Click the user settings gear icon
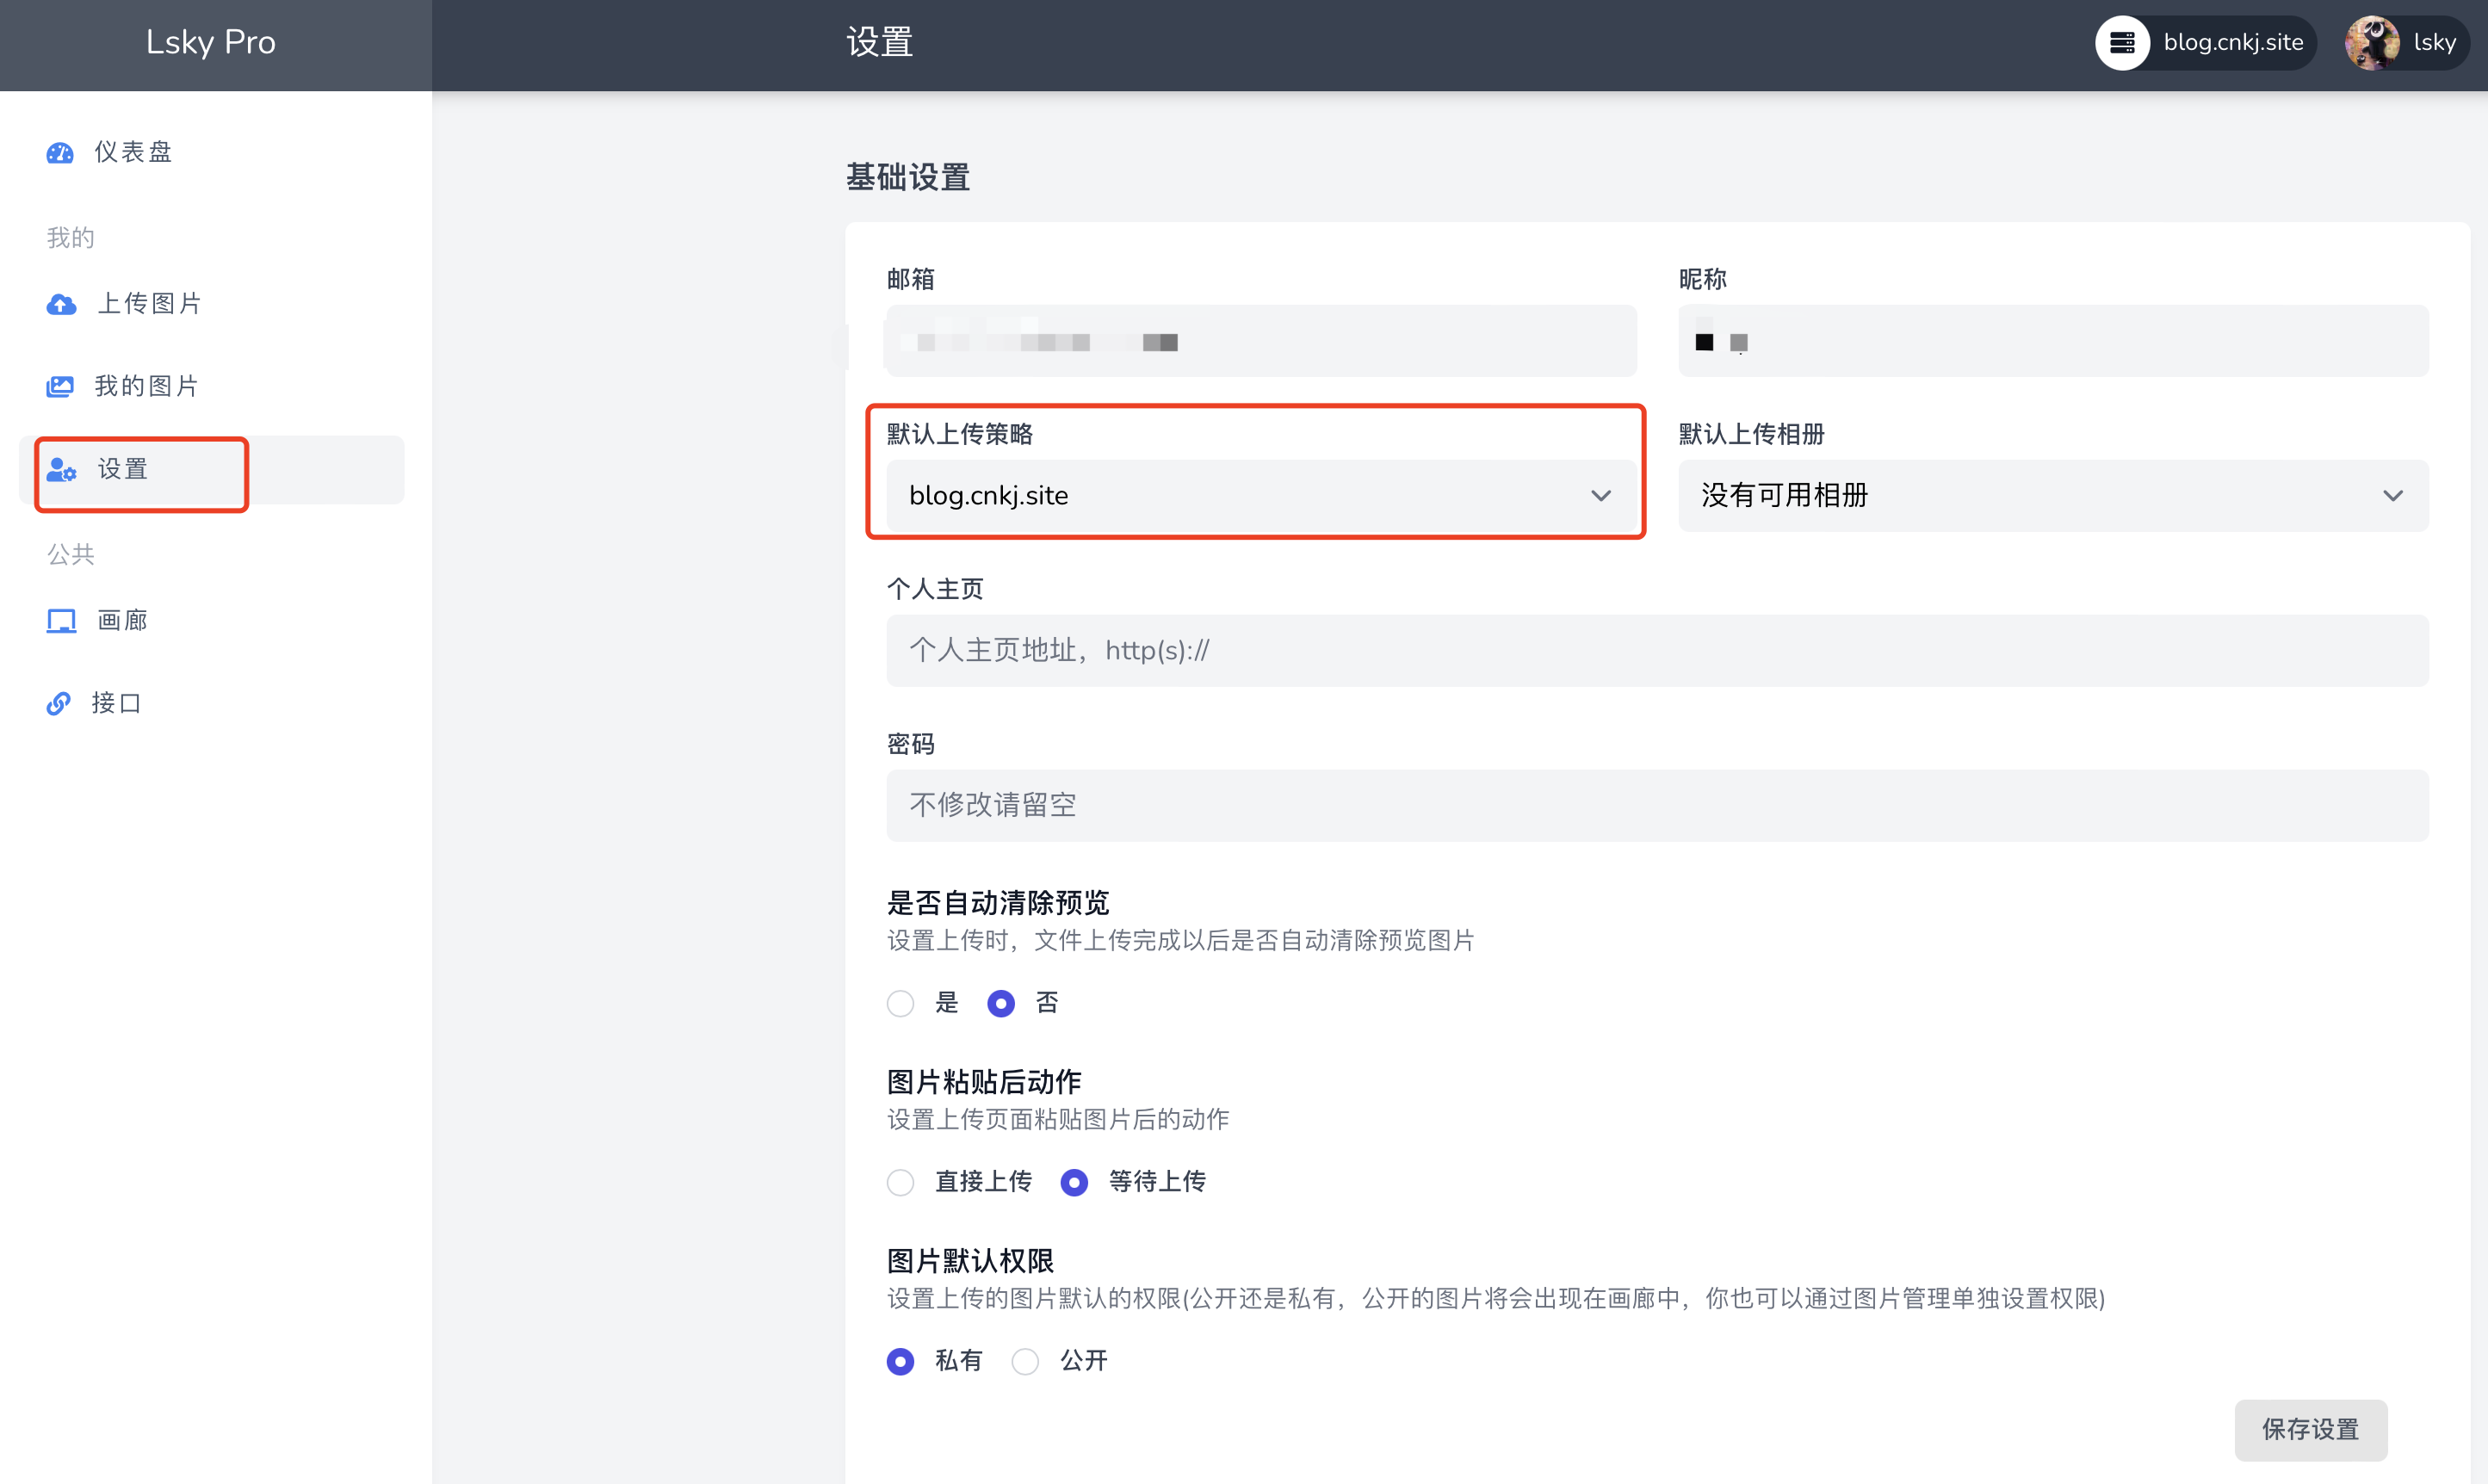 [61, 469]
